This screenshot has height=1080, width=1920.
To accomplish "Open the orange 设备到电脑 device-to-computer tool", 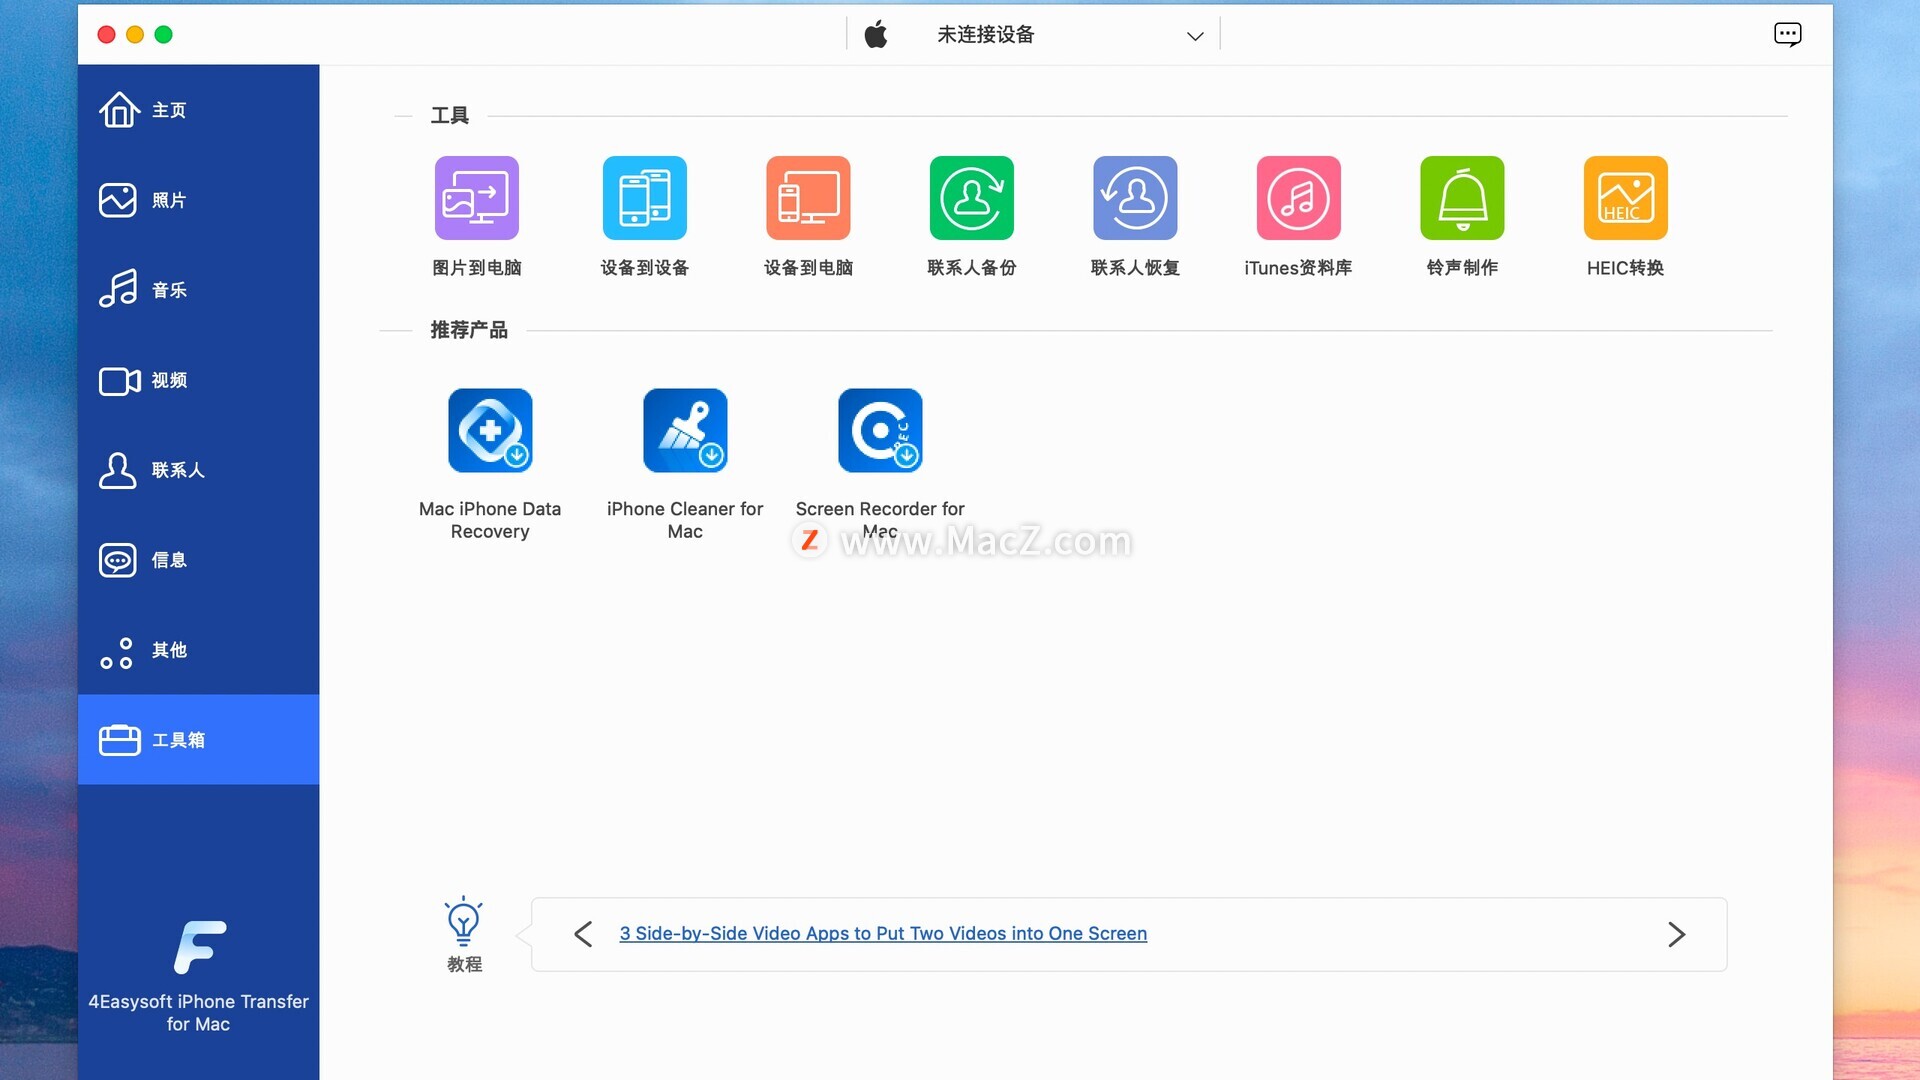I will [808, 198].
